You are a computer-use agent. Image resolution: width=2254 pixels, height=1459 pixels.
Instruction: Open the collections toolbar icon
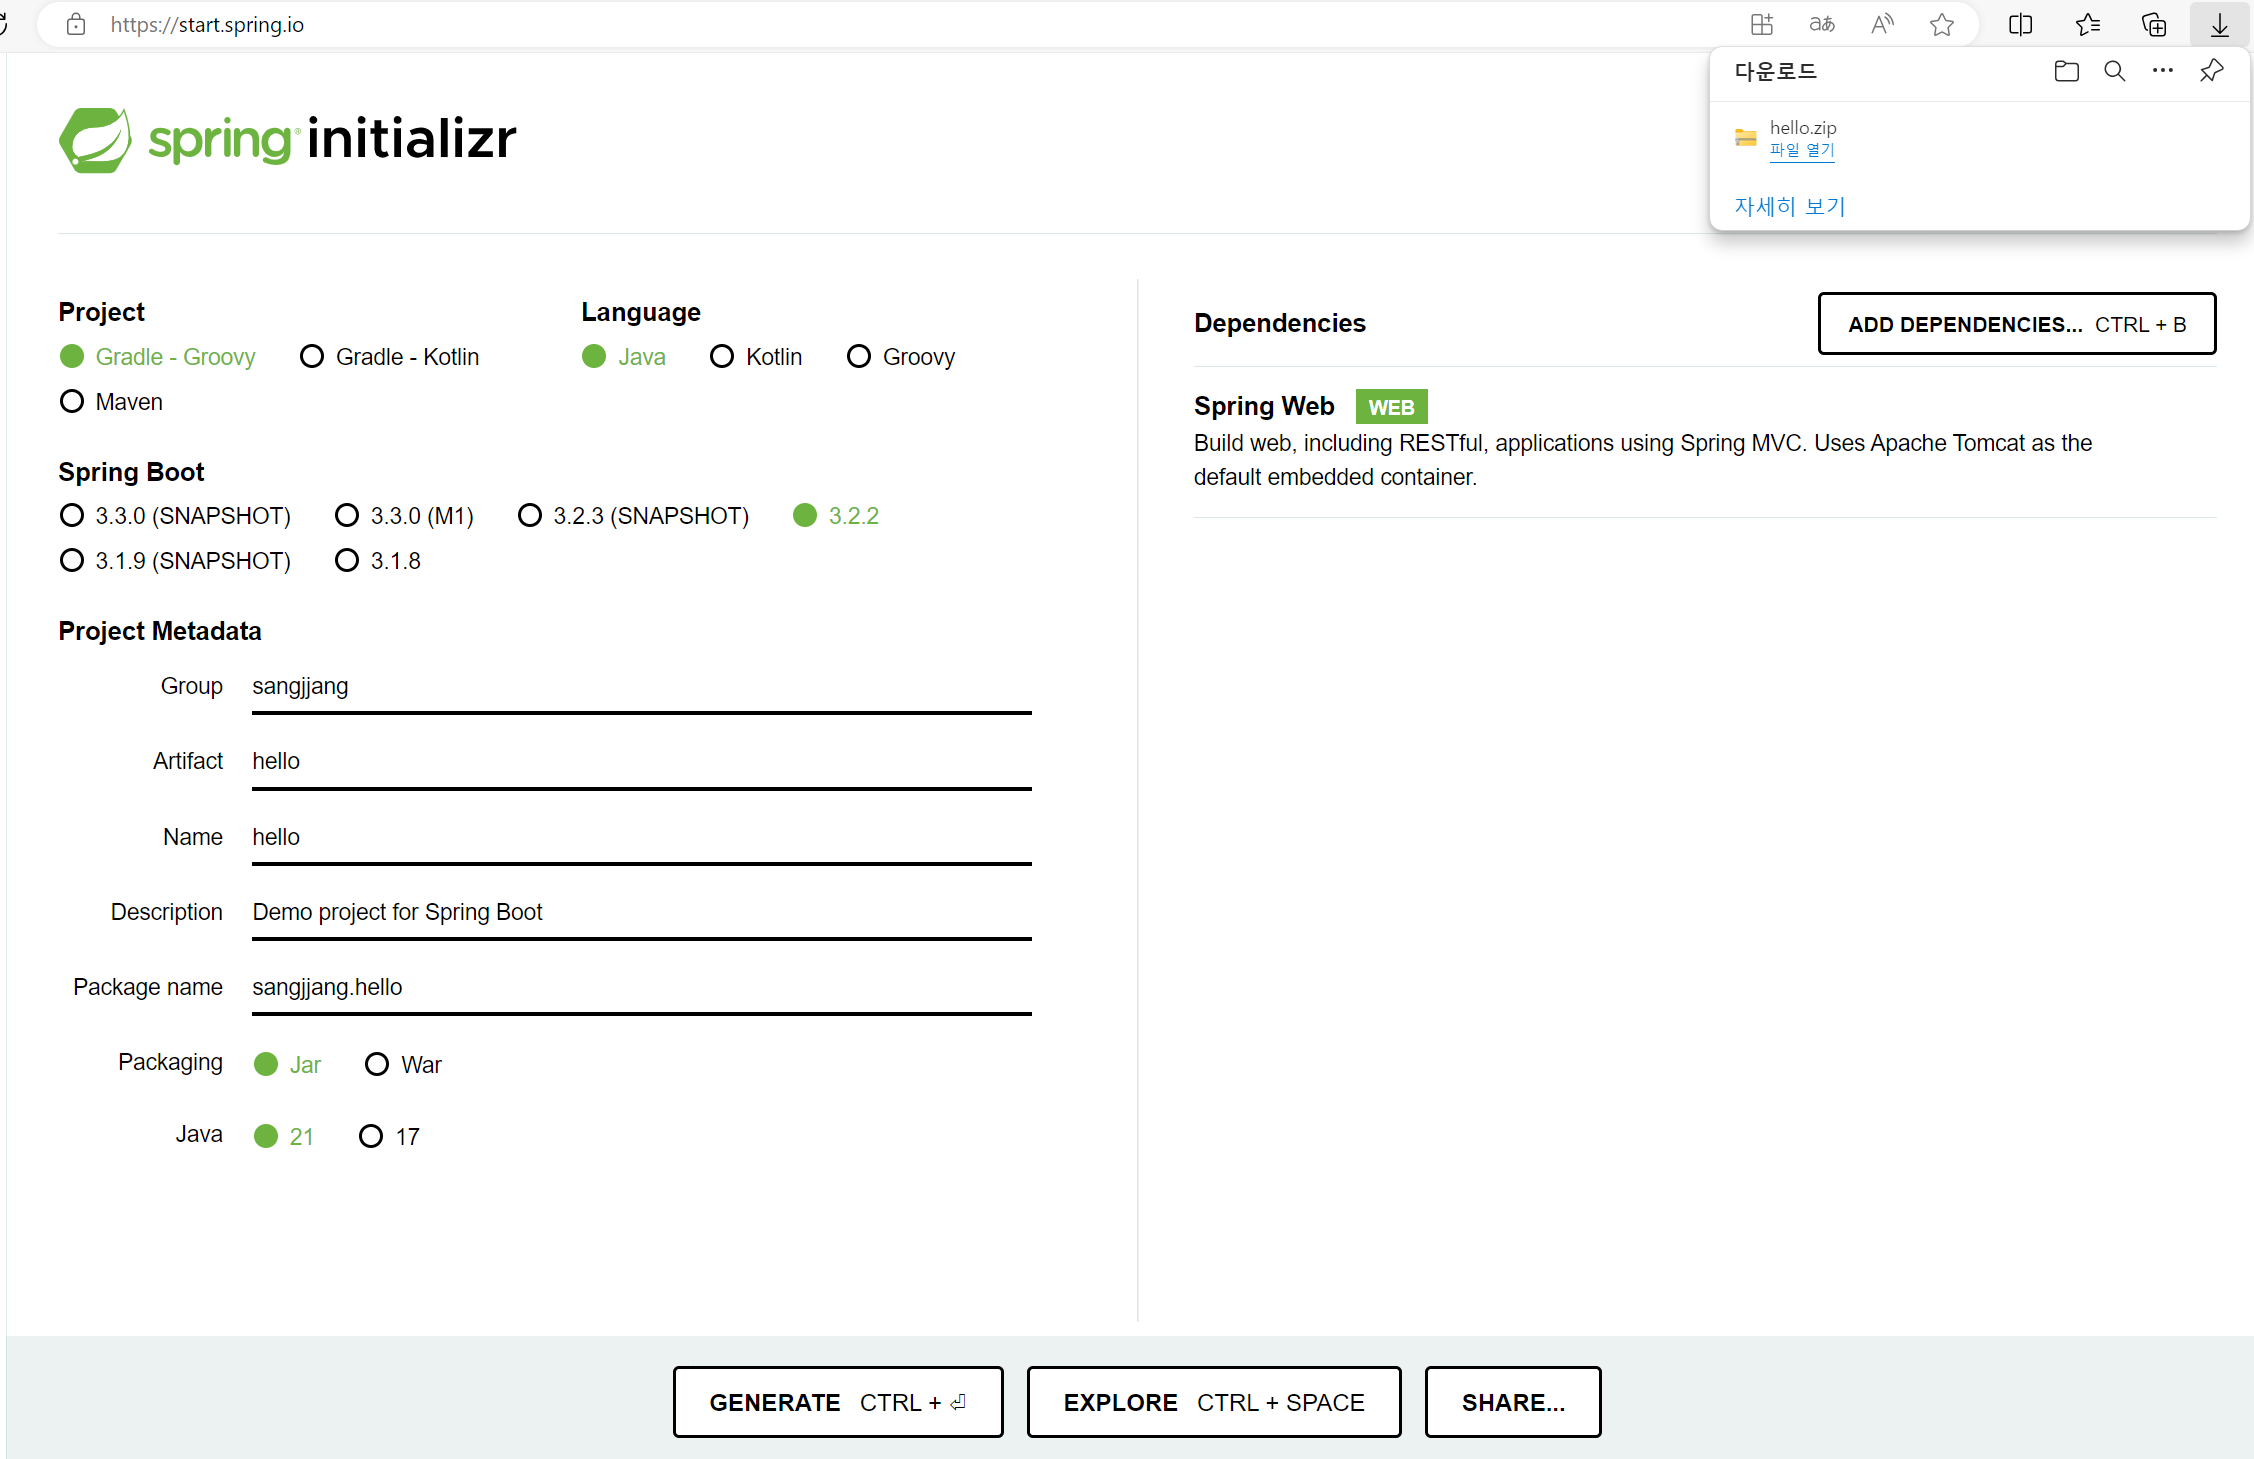click(x=2153, y=25)
